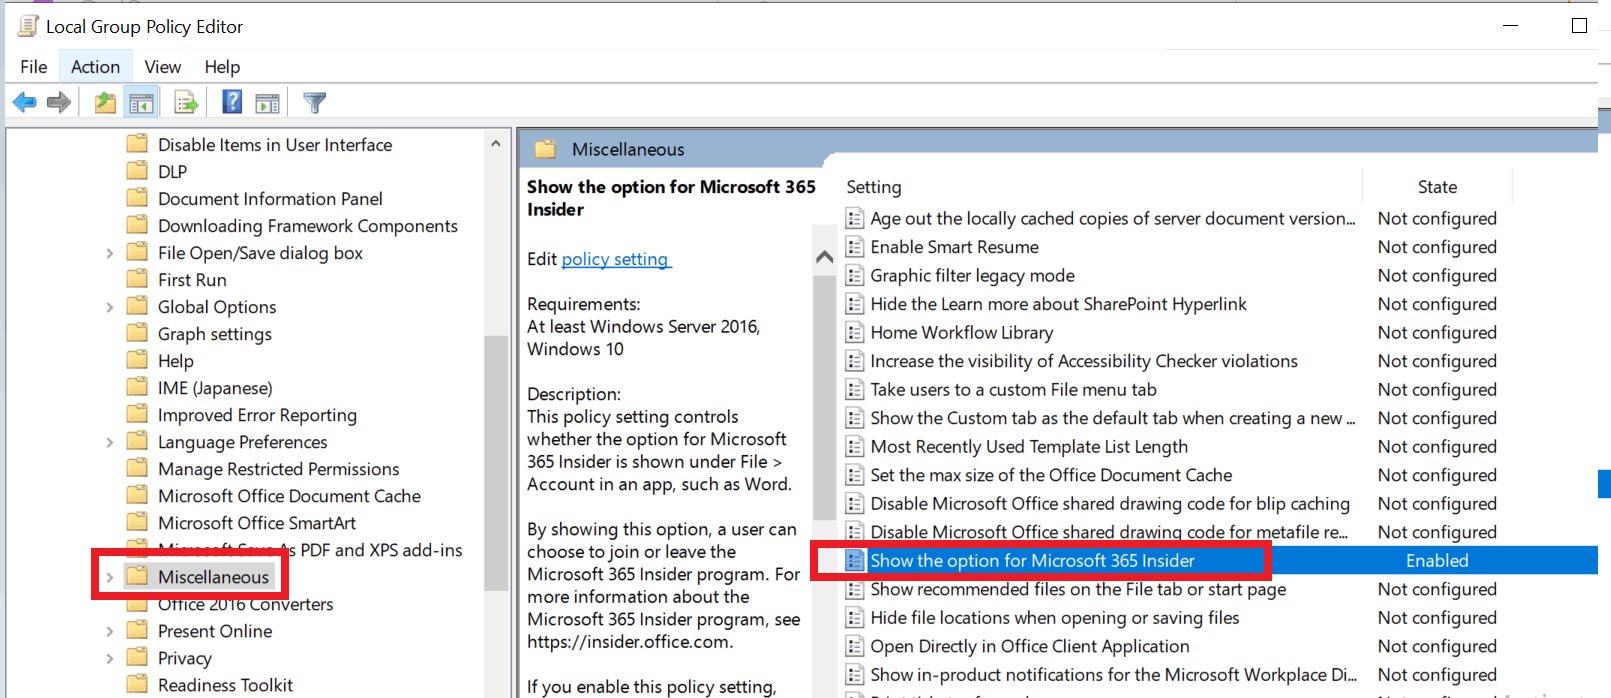Select the Microsoft Office SmartArt folder
1611x698 pixels.
(x=257, y=523)
